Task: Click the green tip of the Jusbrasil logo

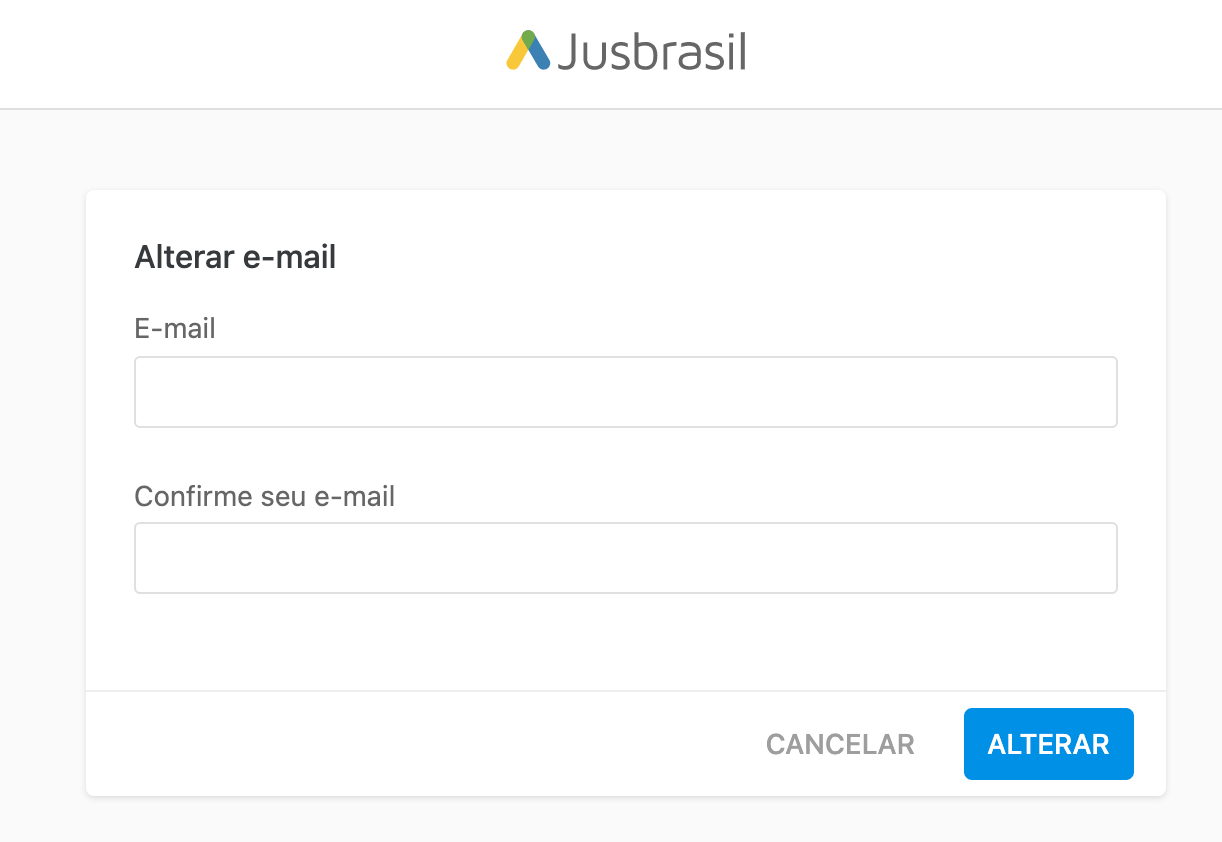Action: 527,37
